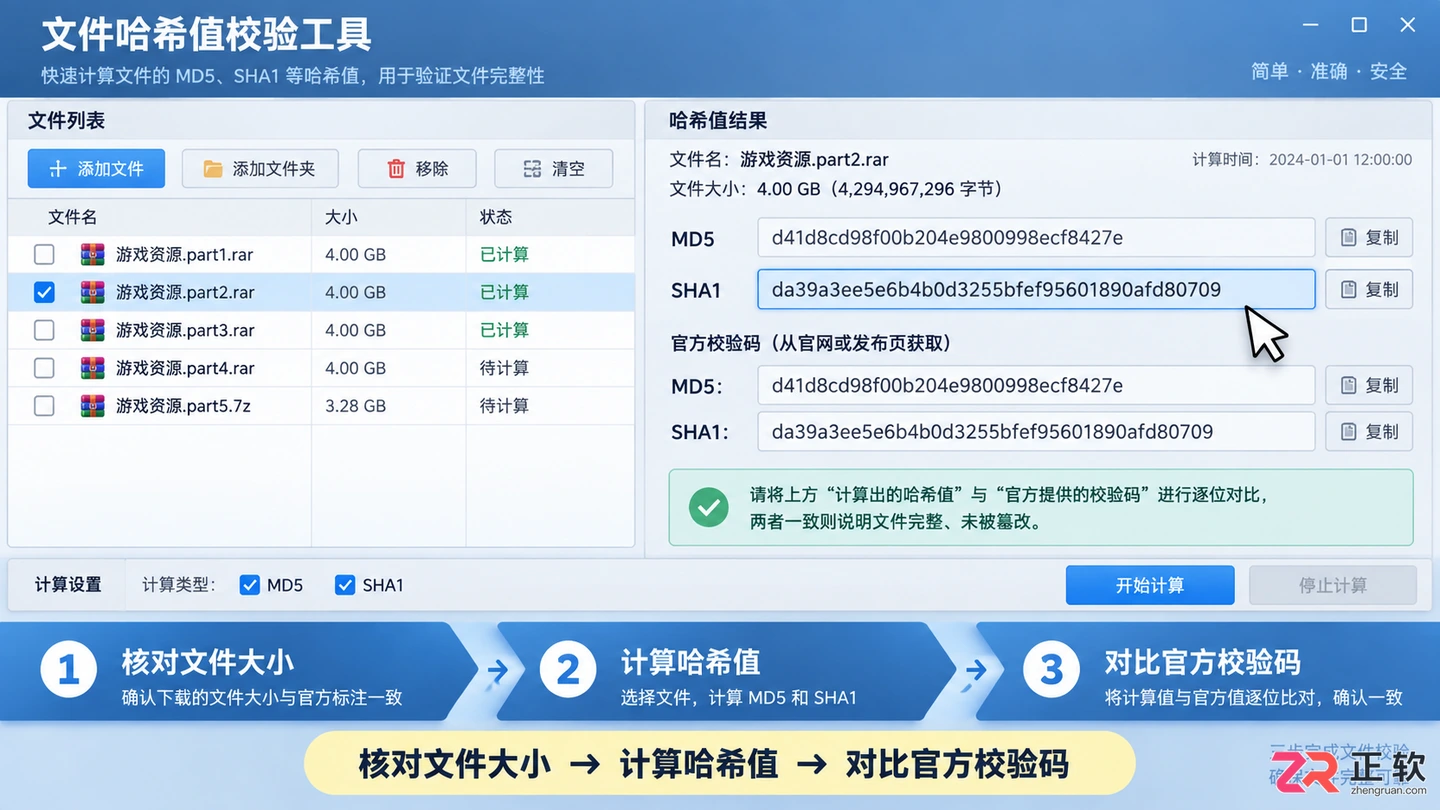Copy the calculated SHA1 value

coord(1369,289)
